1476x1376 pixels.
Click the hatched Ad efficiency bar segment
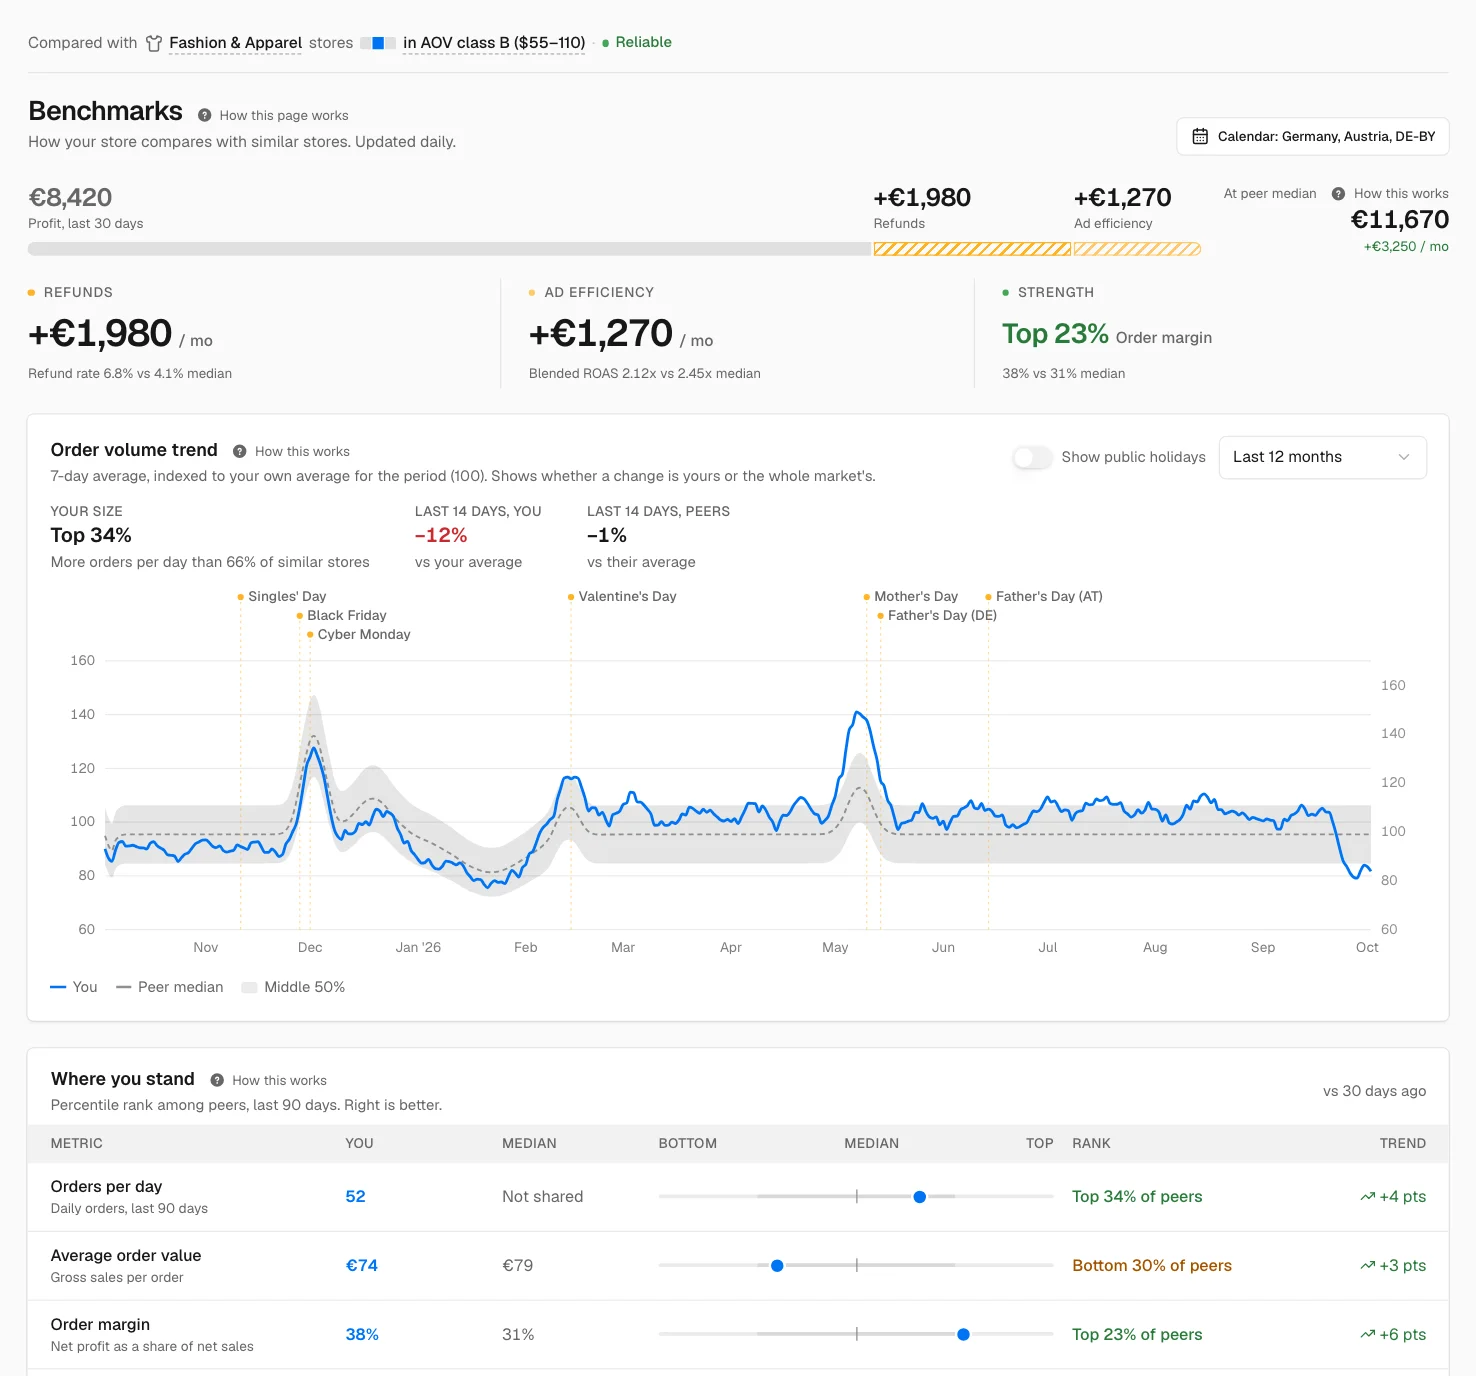(1137, 249)
